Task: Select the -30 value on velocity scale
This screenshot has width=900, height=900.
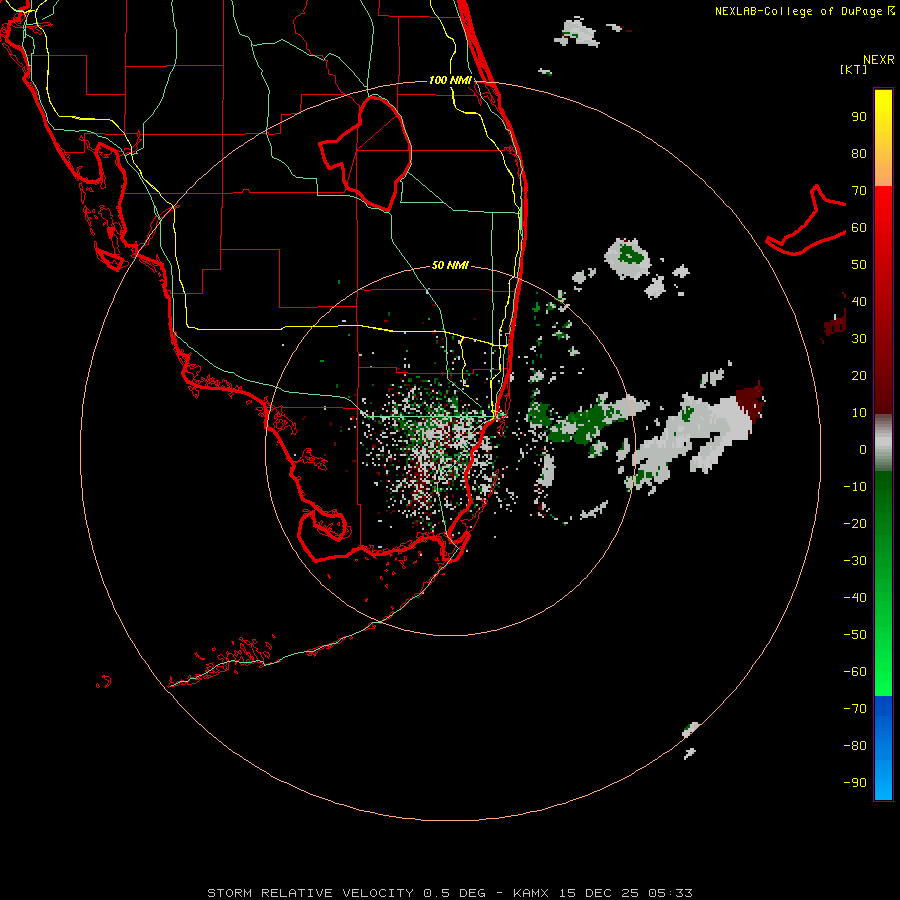Action: 855,561
